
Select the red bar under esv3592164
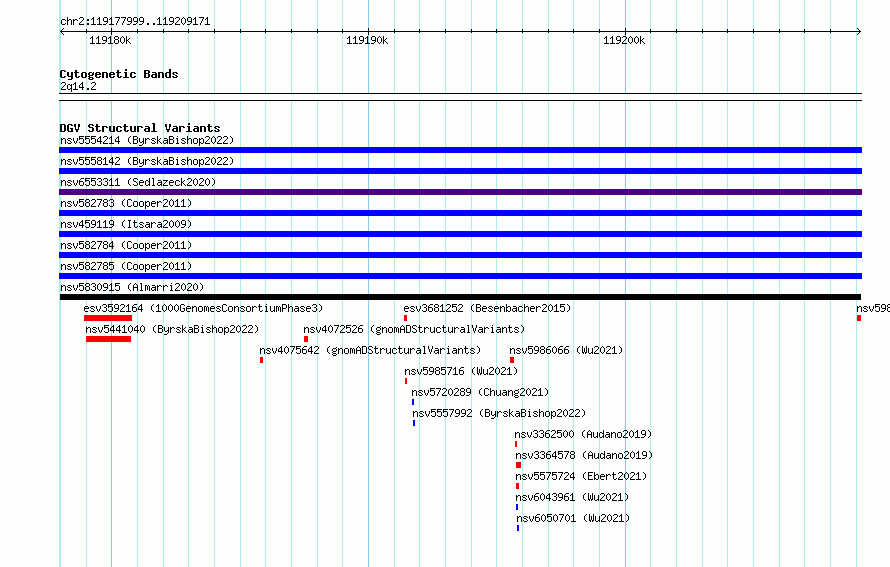(x=108, y=318)
